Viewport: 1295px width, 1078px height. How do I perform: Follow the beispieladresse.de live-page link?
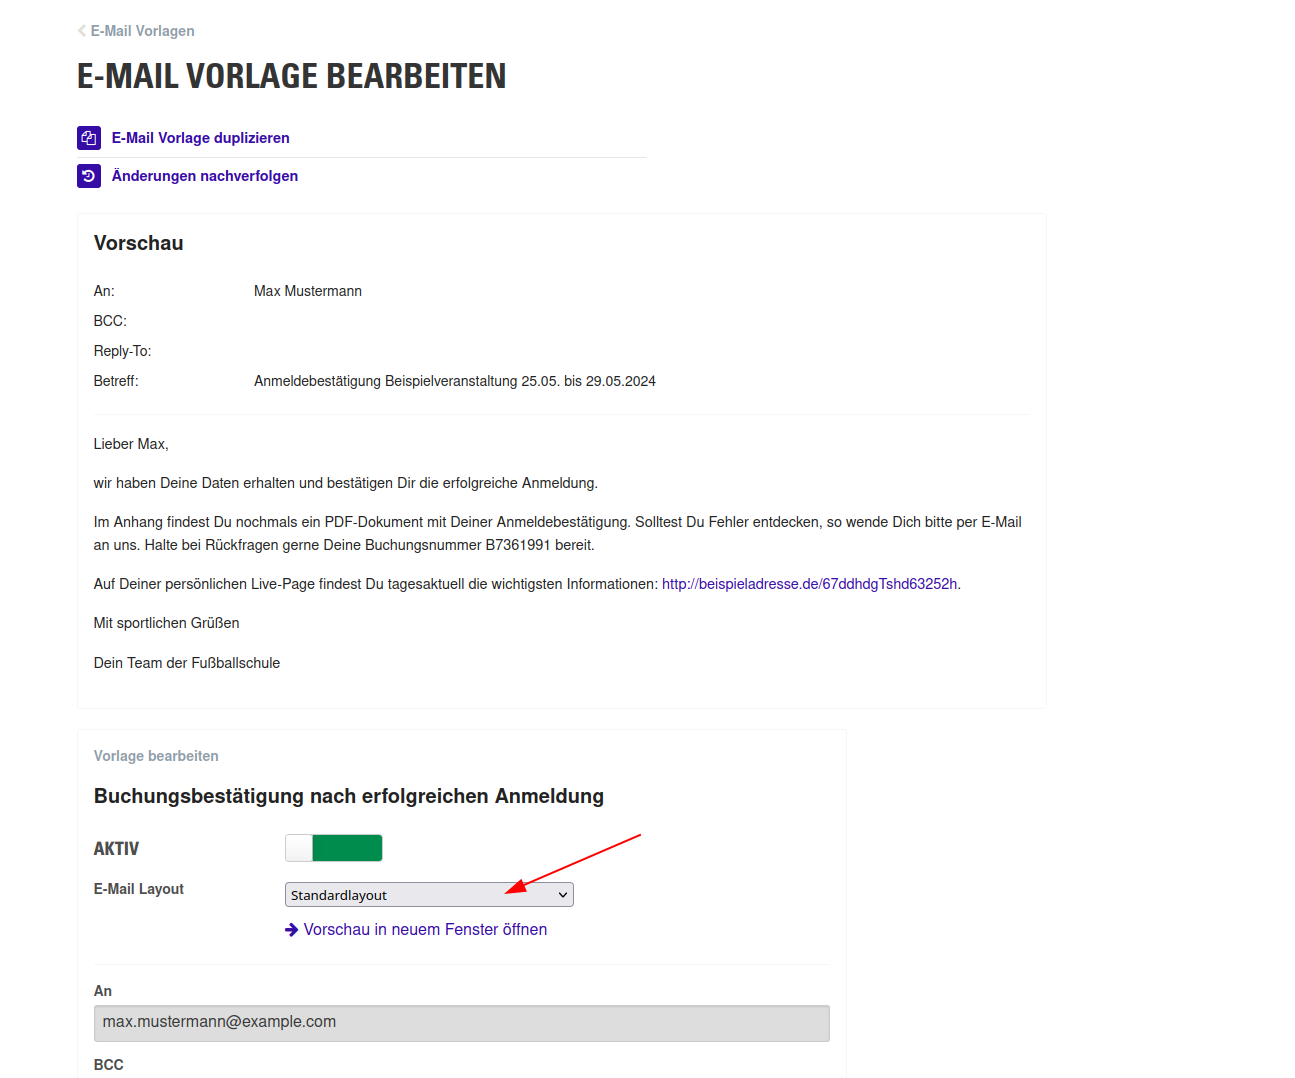tap(810, 584)
